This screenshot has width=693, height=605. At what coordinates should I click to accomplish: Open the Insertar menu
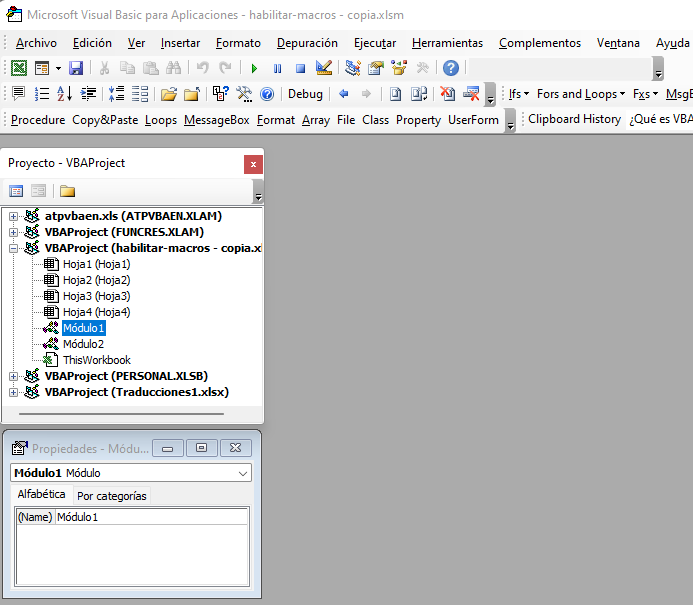click(x=180, y=43)
